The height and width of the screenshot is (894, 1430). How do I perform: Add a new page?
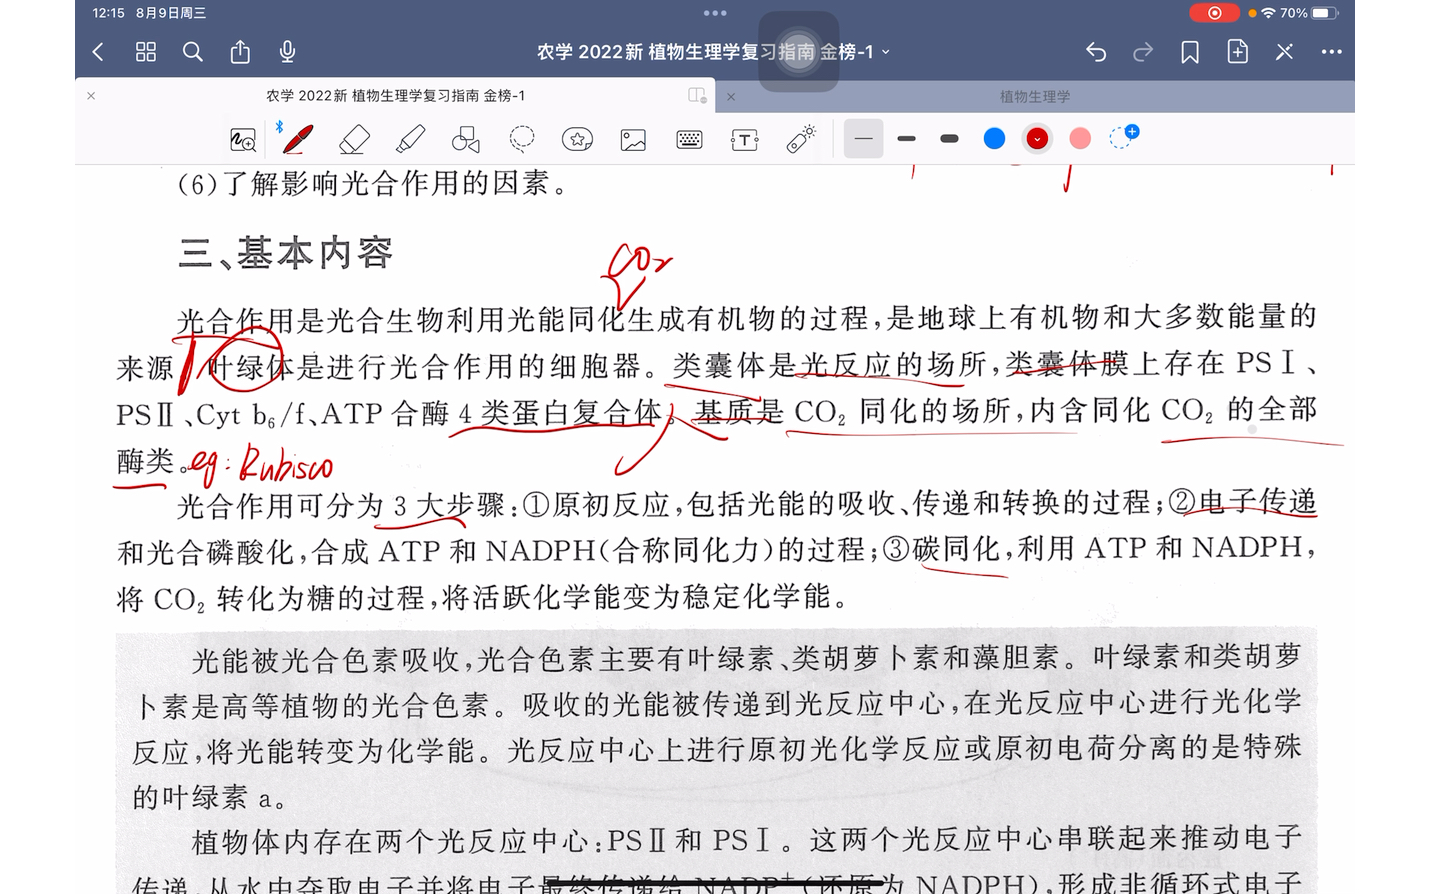(1237, 52)
